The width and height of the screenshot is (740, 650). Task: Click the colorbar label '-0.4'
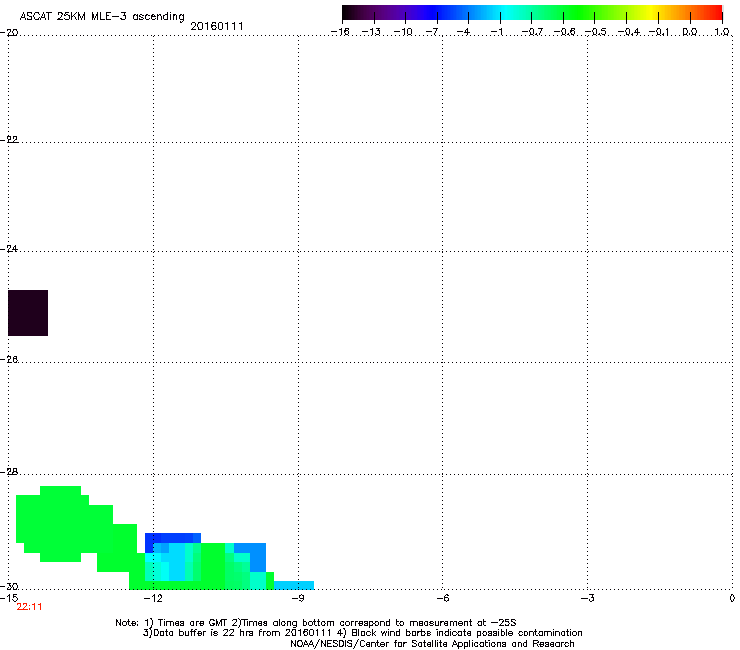pos(629,32)
